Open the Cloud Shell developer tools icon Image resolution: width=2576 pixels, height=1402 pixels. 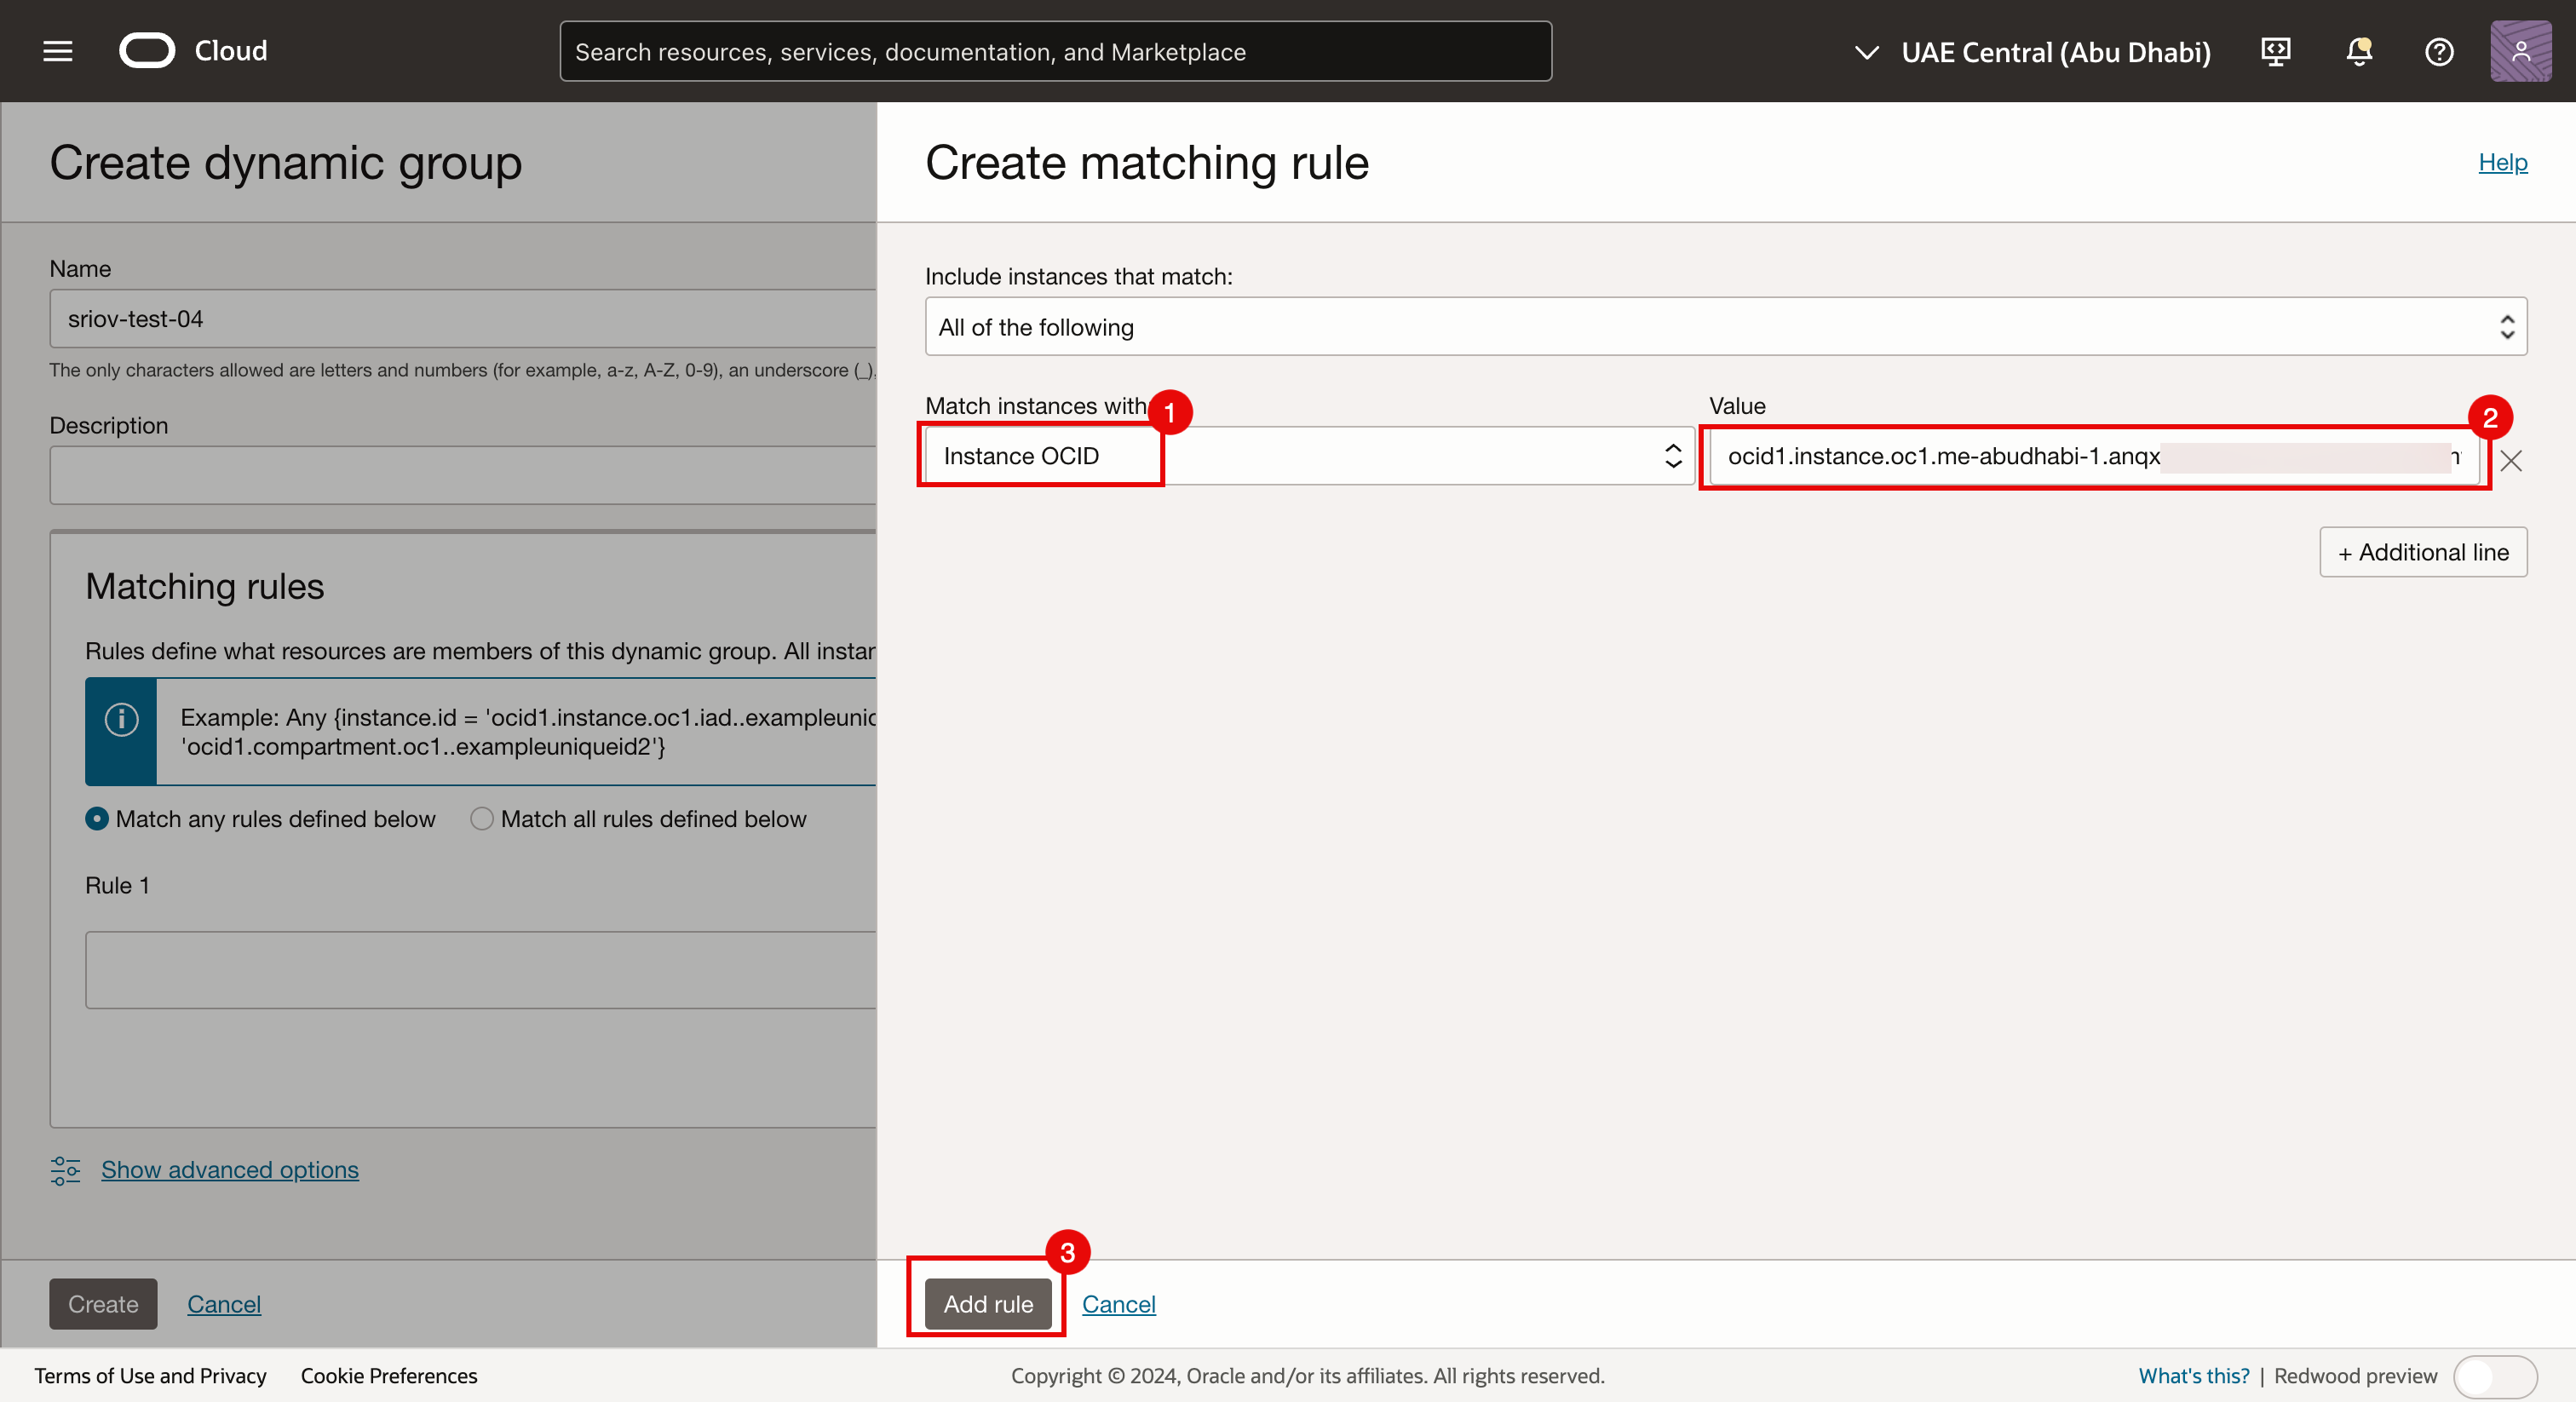[x=2275, y=51]
